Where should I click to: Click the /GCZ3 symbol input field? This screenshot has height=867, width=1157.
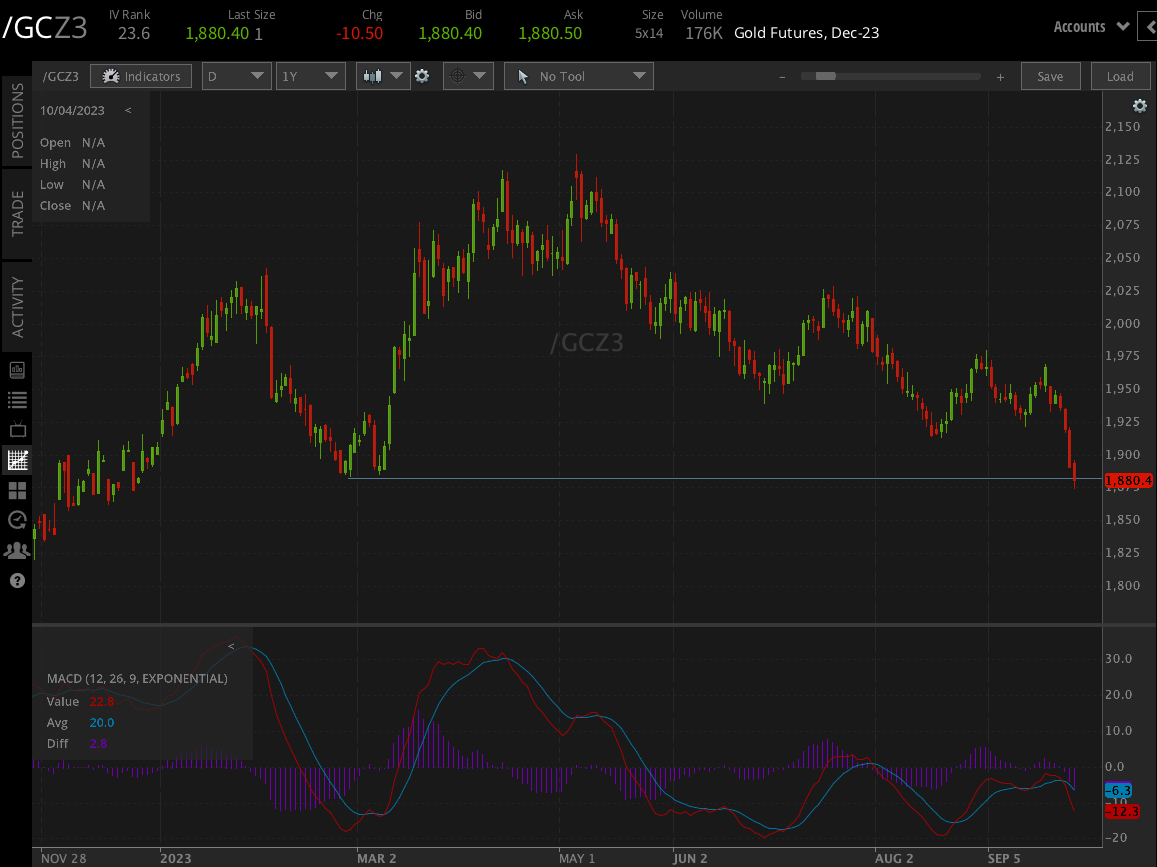pos(62,75)
